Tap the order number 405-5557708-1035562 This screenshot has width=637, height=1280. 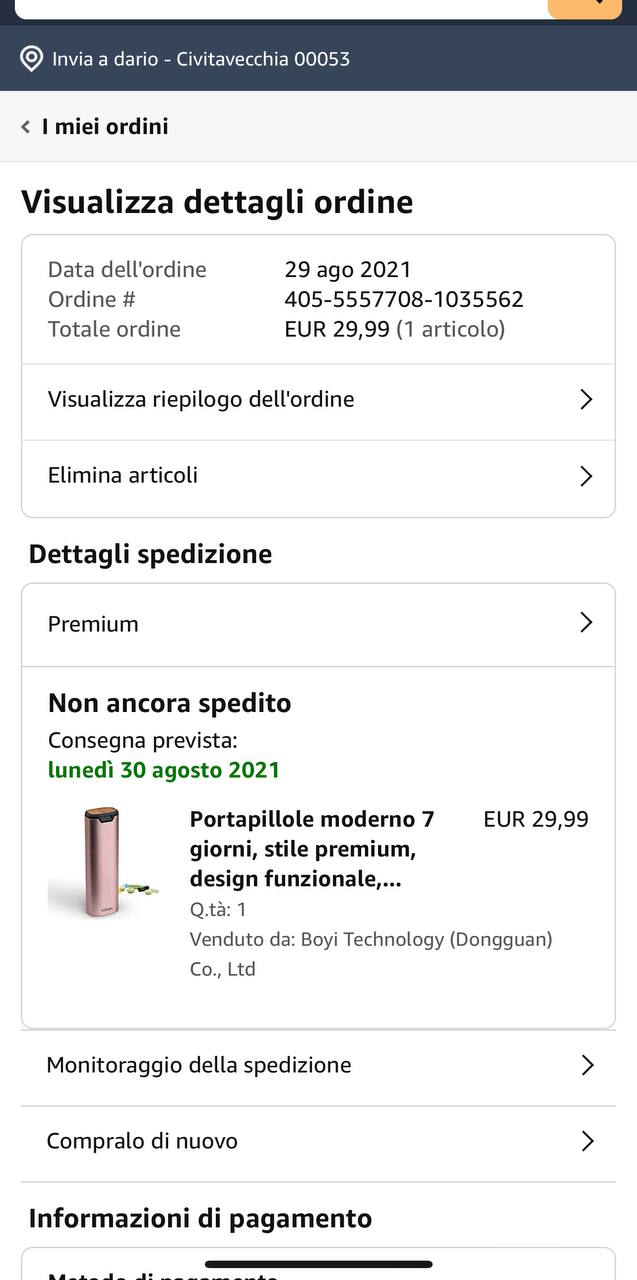[x=404, y=299]
